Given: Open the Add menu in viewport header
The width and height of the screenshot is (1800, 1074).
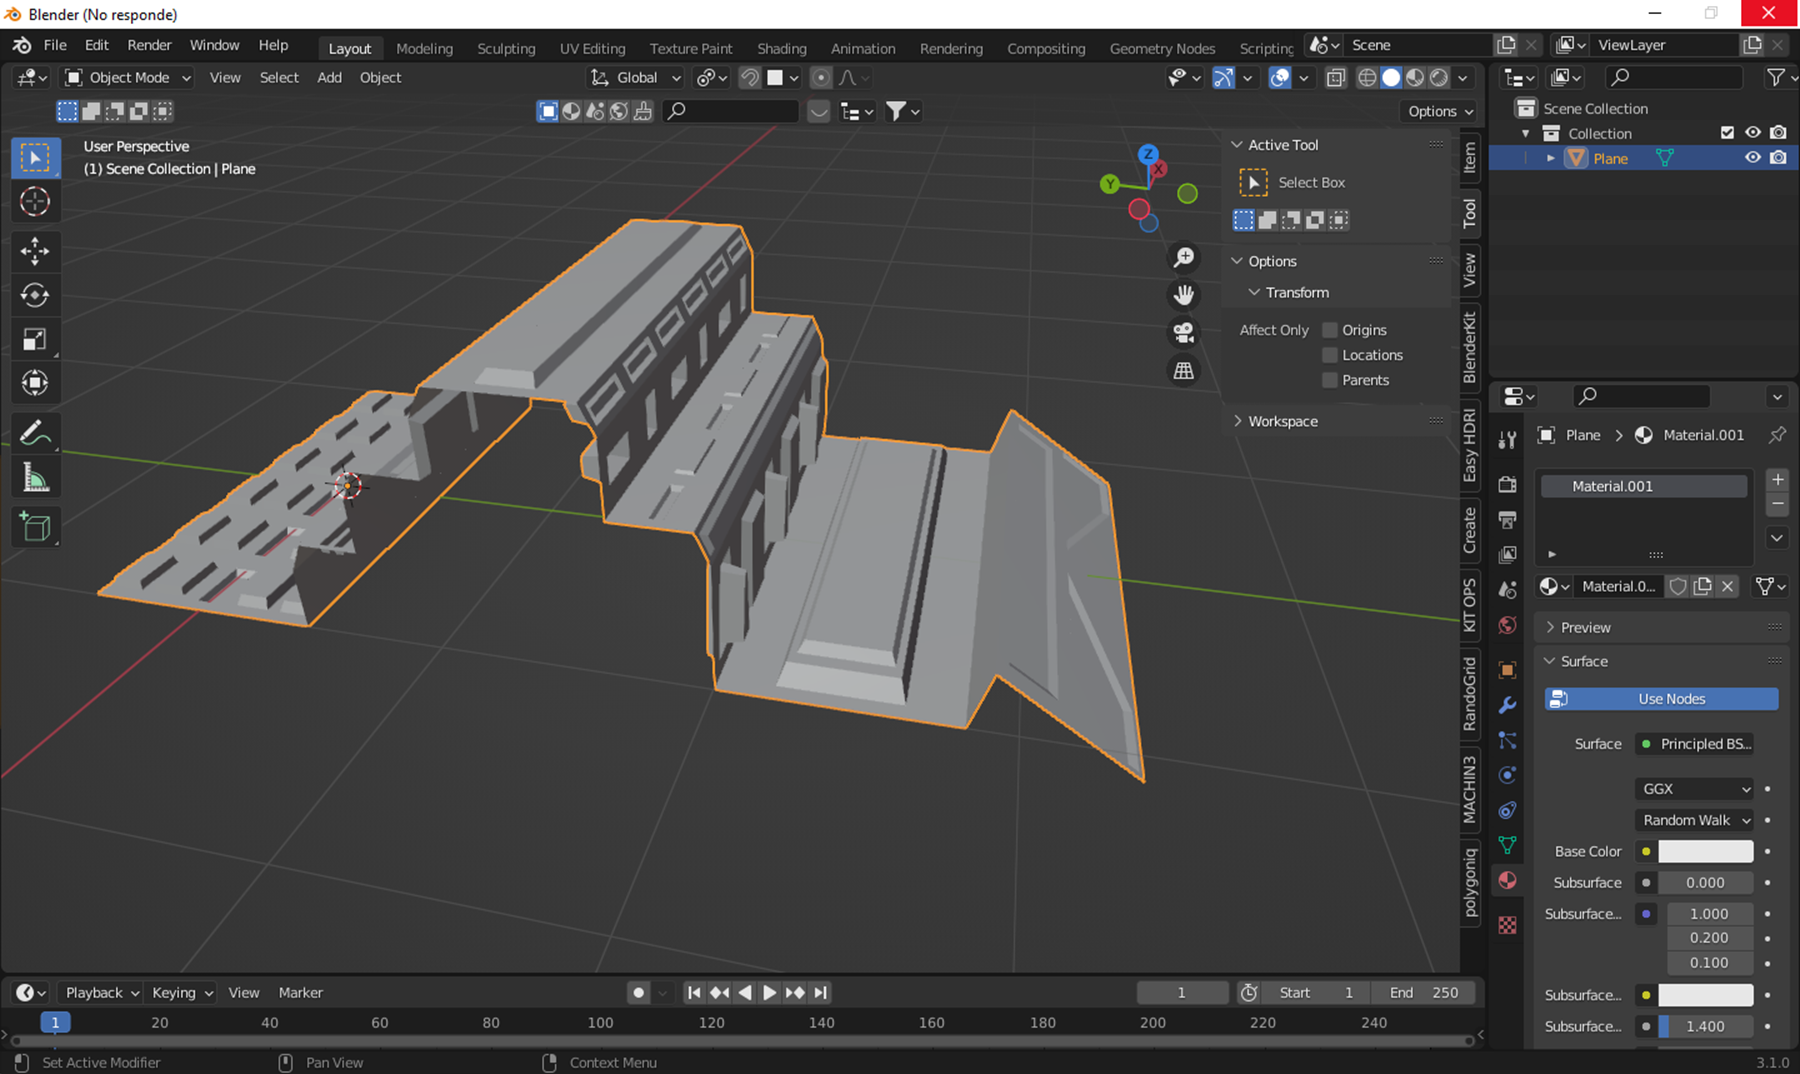Looking at the screenshot, I should click(329, 78).
